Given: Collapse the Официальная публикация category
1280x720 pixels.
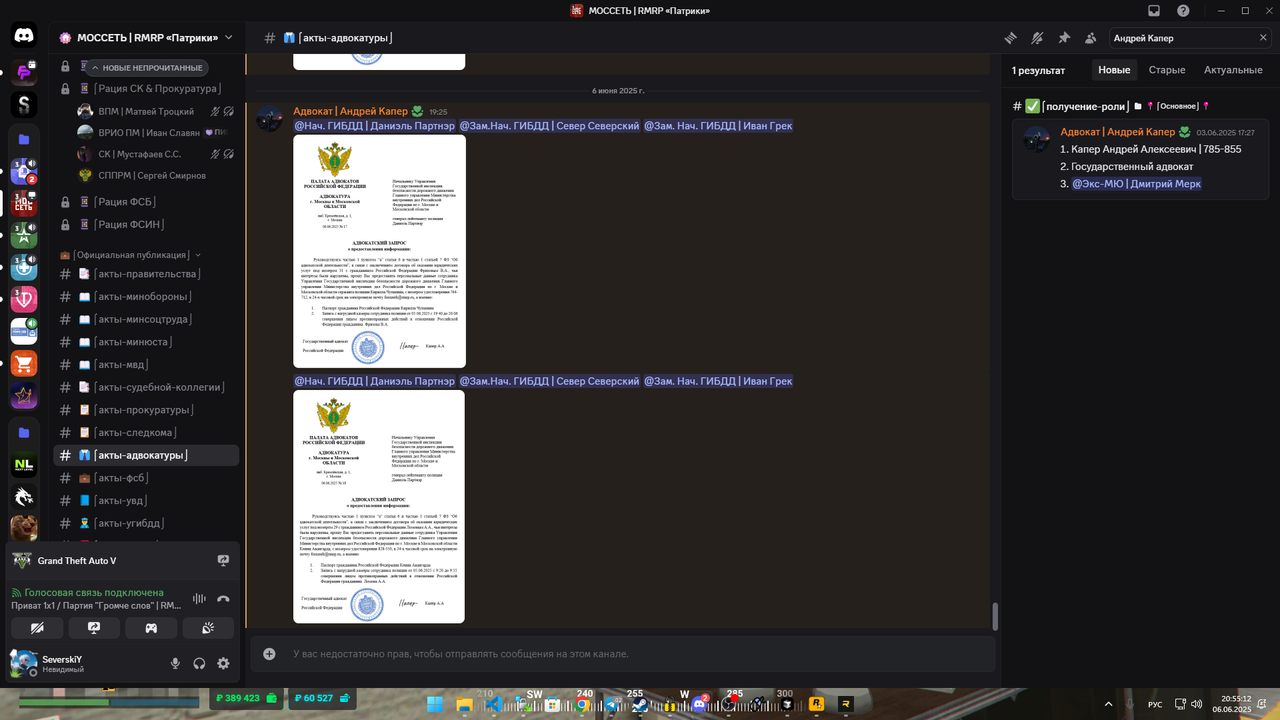Looking at the screenshot, I should (130, 255).
